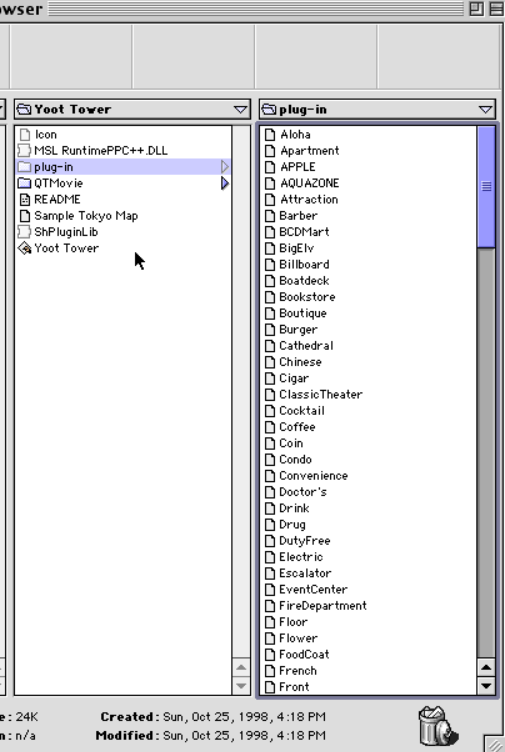Screen dimensions: 505x752
Task: Click the Attraction file icon
Action: pyautogui.click(x=270, y=199)
